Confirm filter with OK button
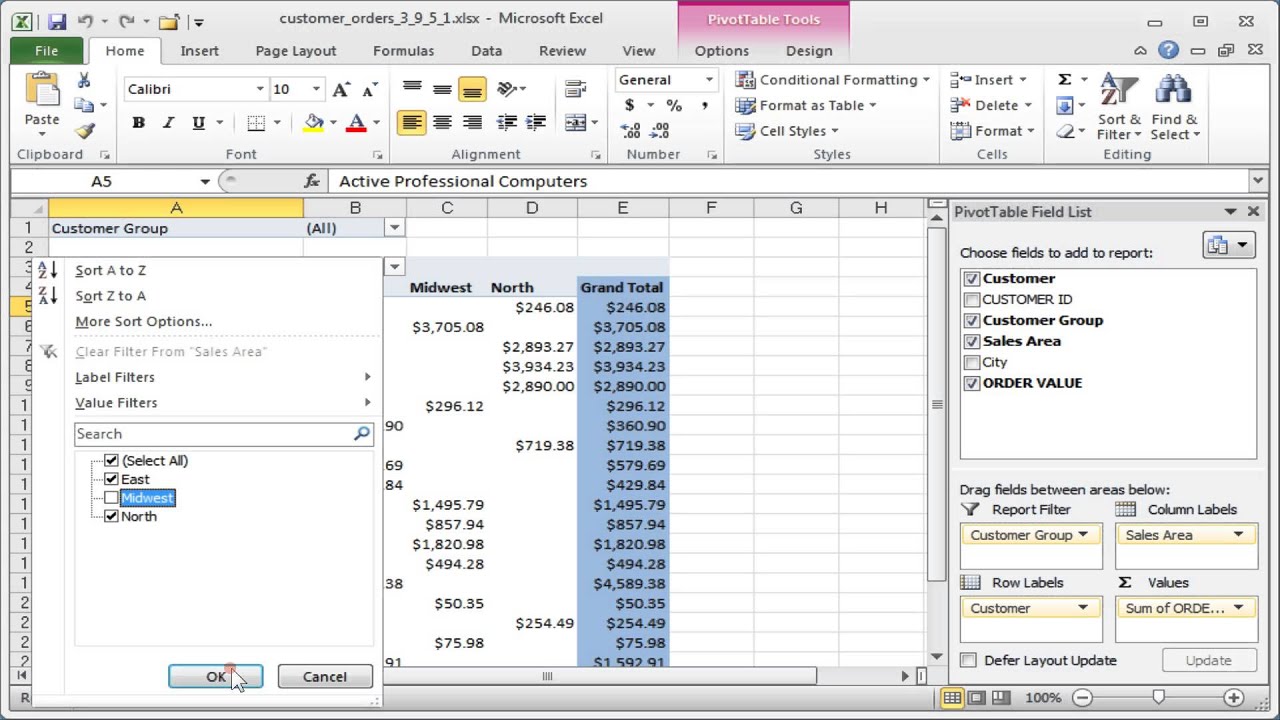This screenshot has width=1280, height=720. pyautogui.click(x=216, y=677)
